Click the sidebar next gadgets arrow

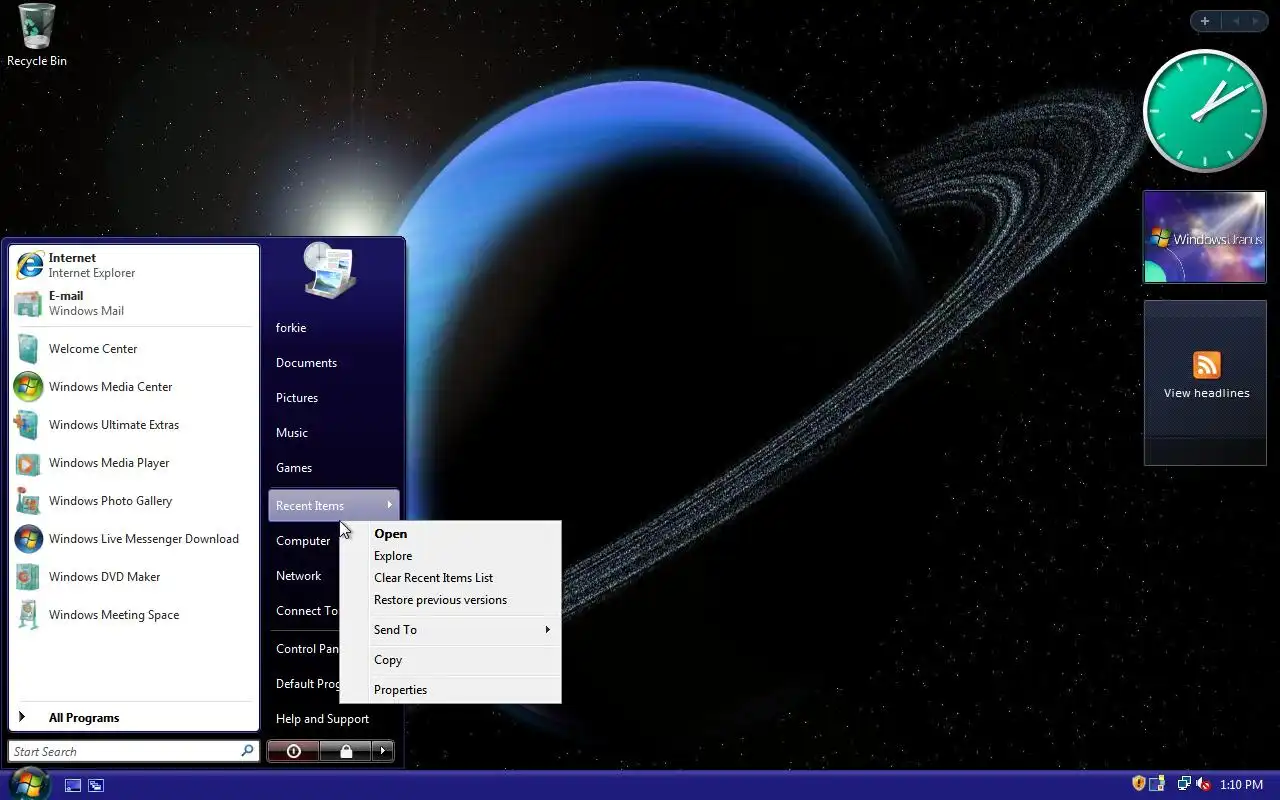(x=1256, y=21)
